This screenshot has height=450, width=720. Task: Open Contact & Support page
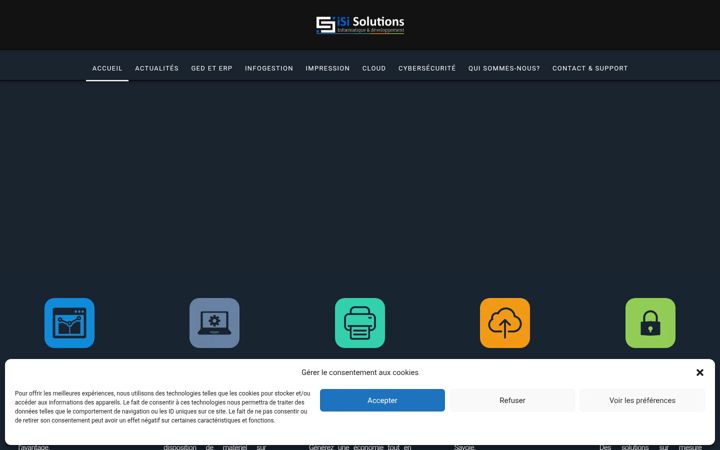click(590, 68)
